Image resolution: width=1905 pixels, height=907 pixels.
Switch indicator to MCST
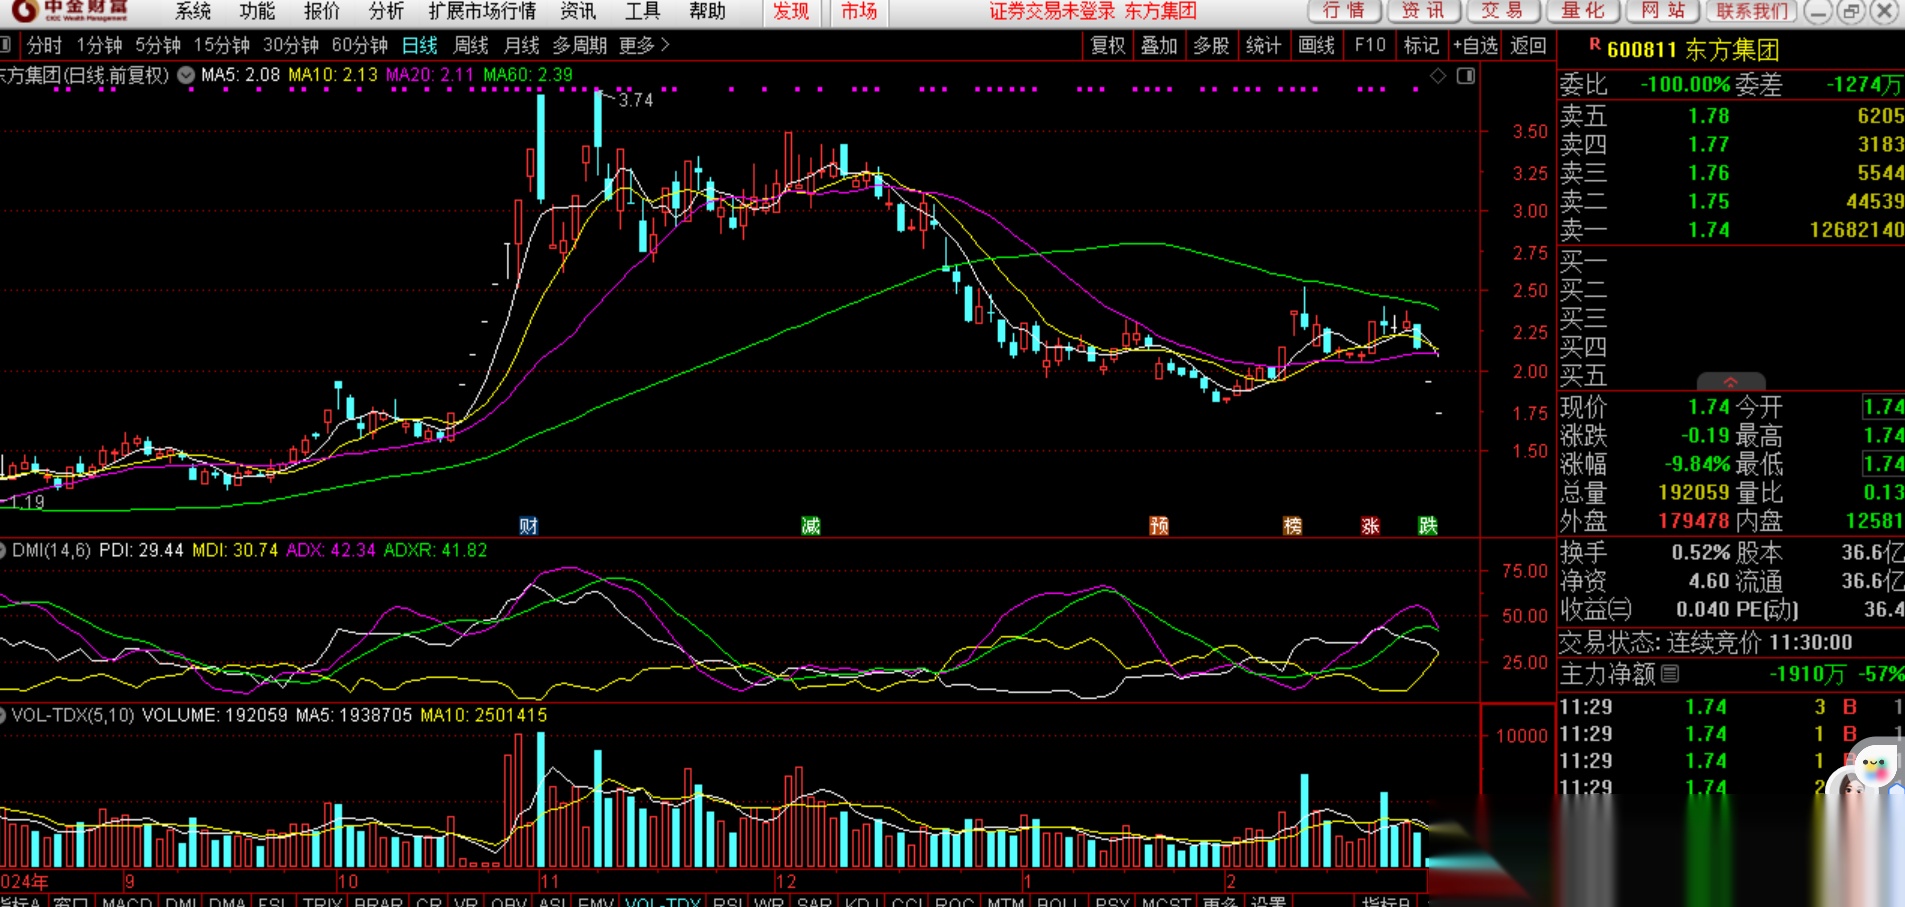[x=1166, y=901]
